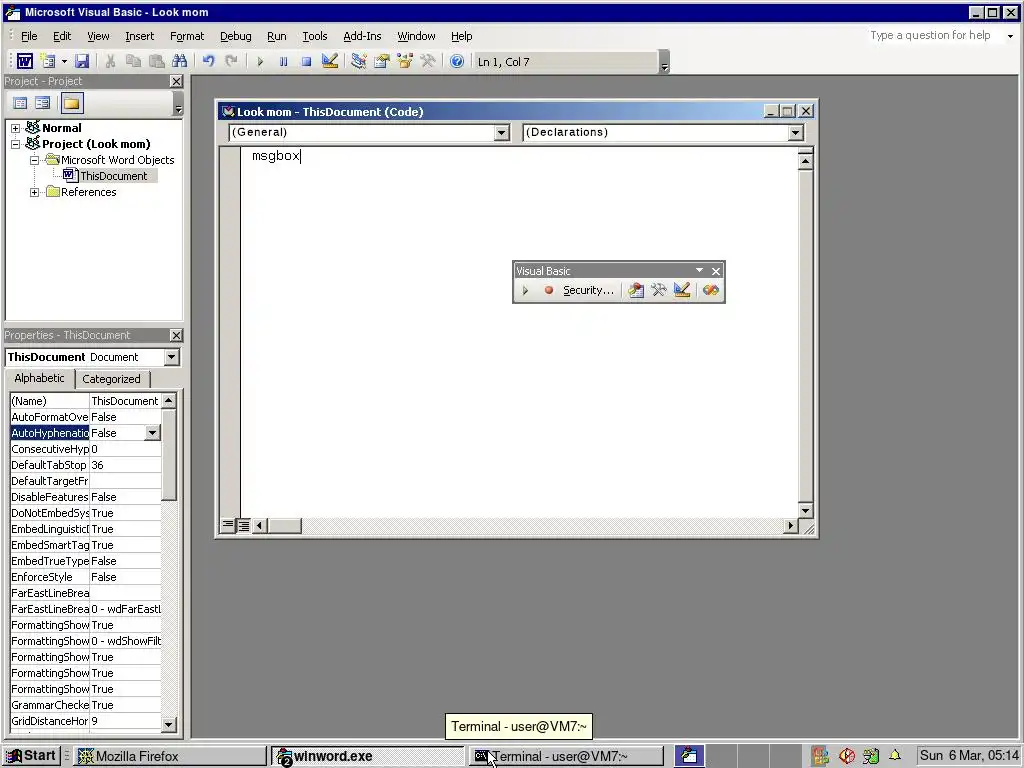
Task: Click the Microsoft Script Editor icon
Action: pyautogui.click(x=711, y=290)
